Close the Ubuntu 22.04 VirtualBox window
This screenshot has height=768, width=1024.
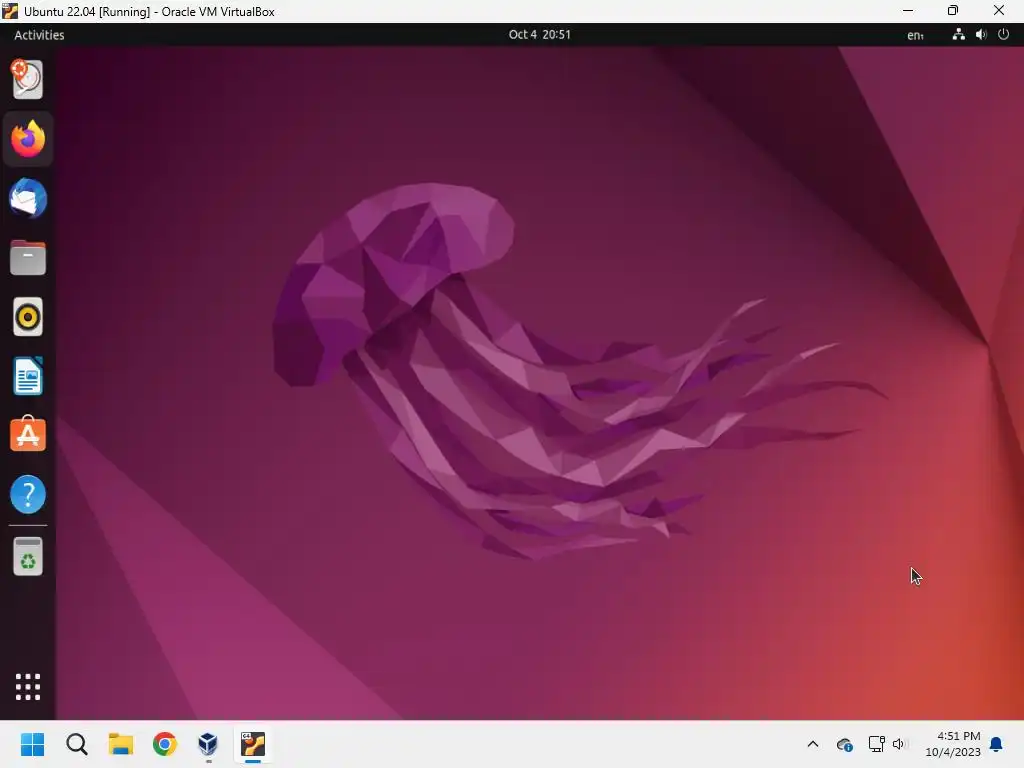click(x=999, y=10)
